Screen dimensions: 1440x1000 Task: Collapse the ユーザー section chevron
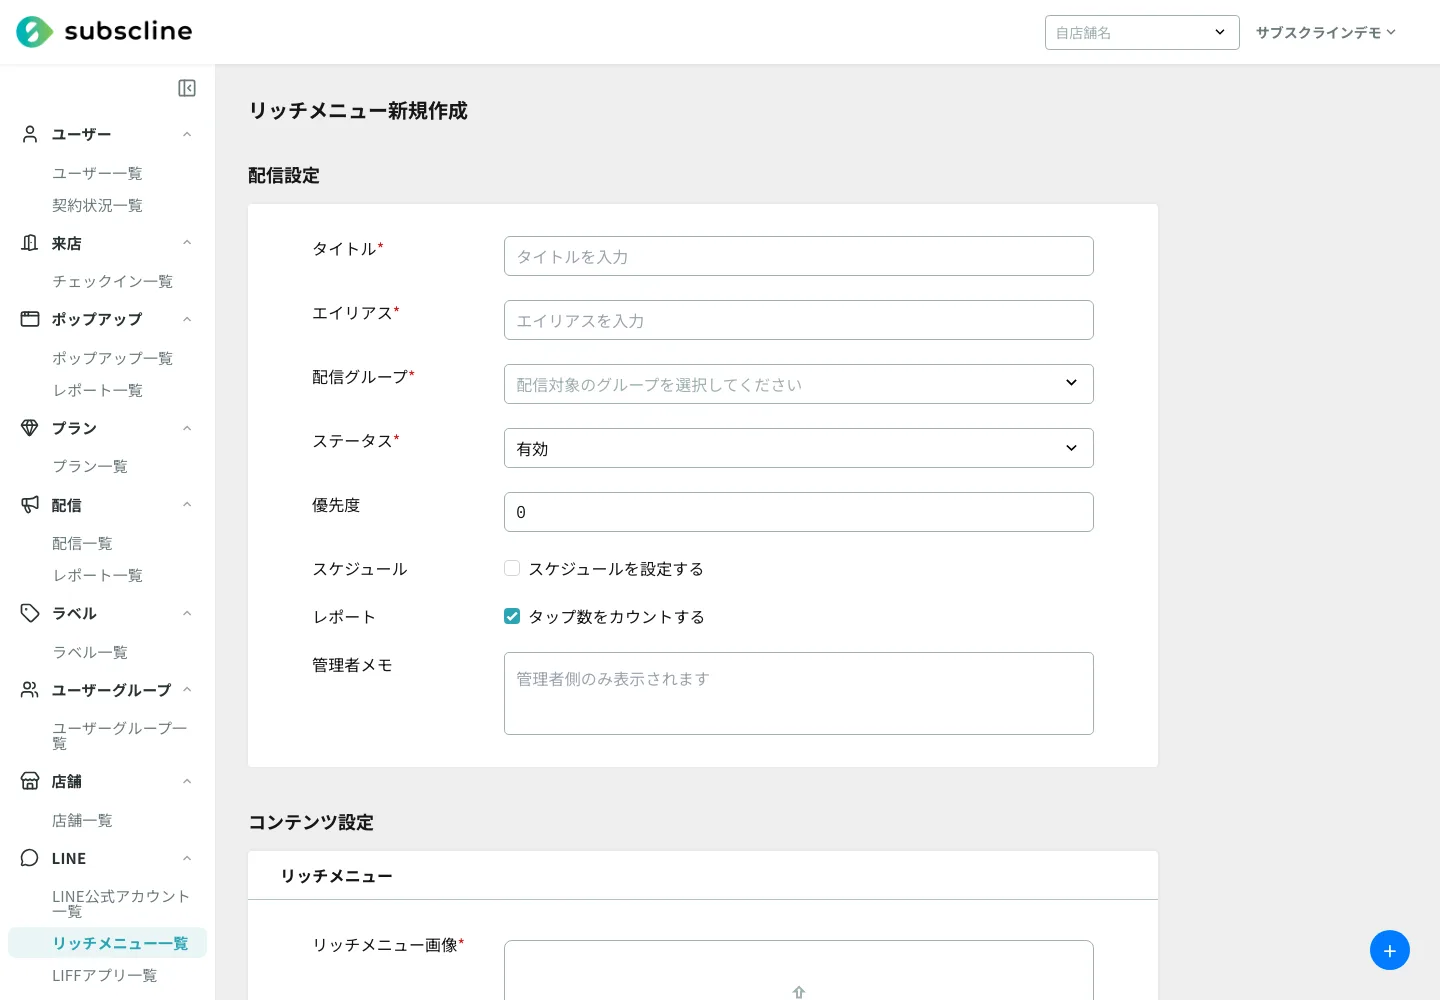coord(187,134)
